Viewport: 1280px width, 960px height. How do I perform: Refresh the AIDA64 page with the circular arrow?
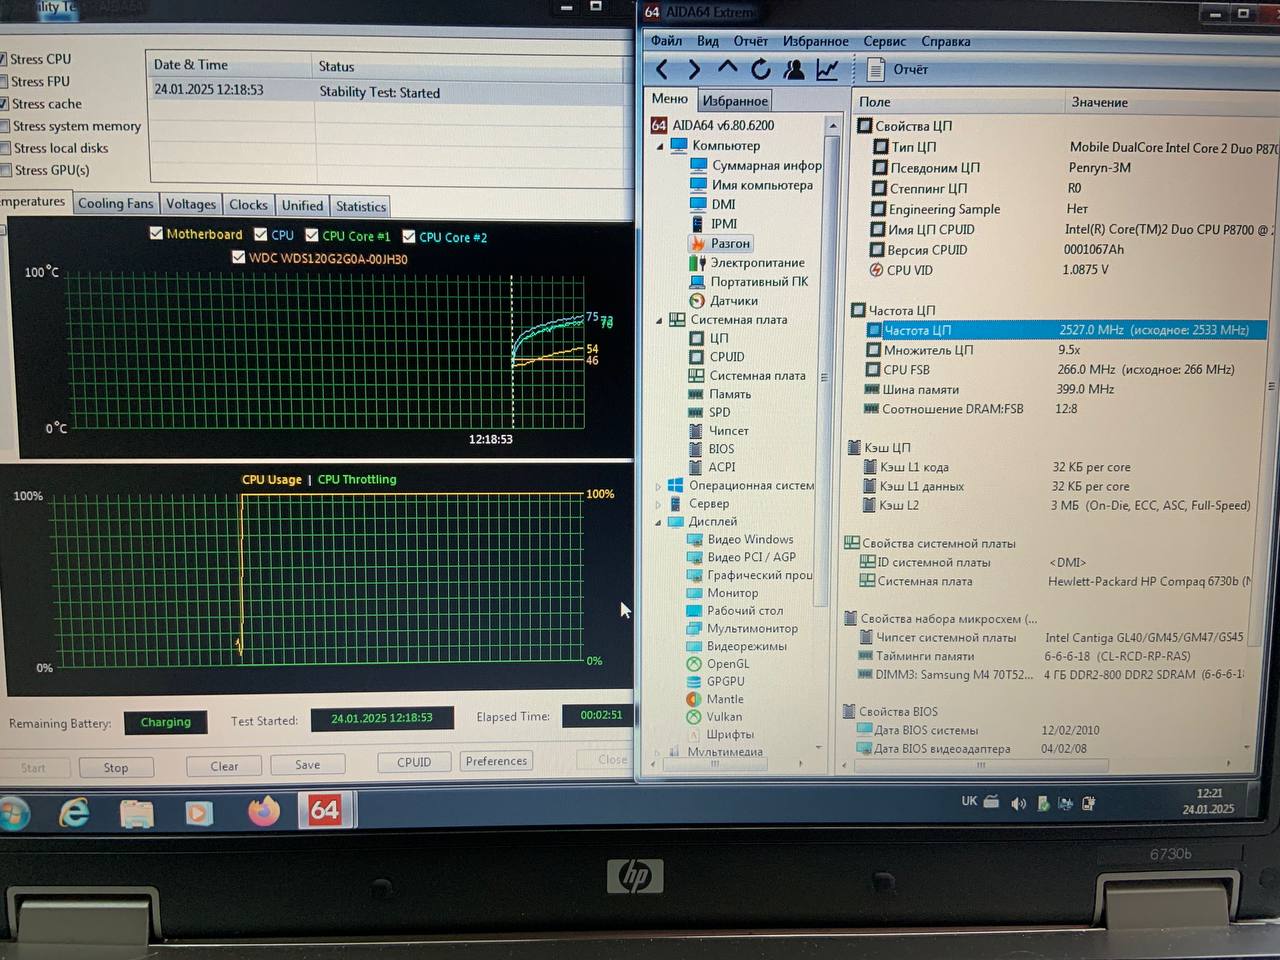[x=761, y=69]
